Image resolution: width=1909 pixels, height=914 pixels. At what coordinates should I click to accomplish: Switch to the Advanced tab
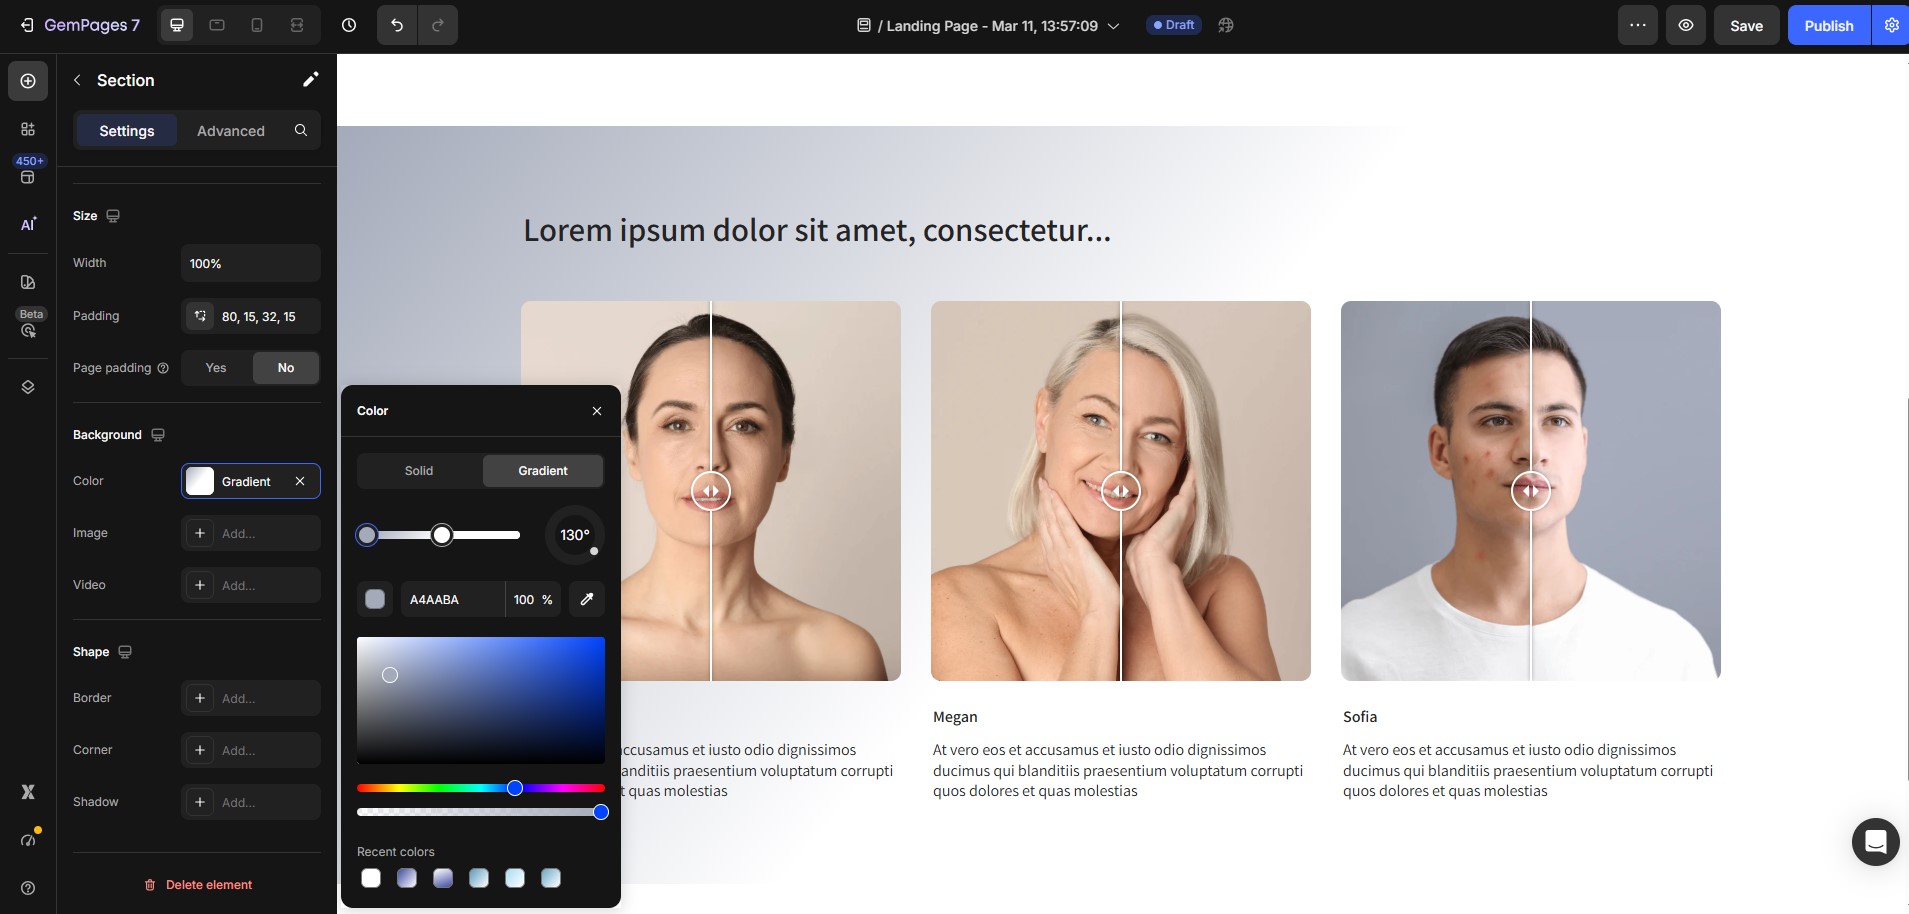[231, 131]
